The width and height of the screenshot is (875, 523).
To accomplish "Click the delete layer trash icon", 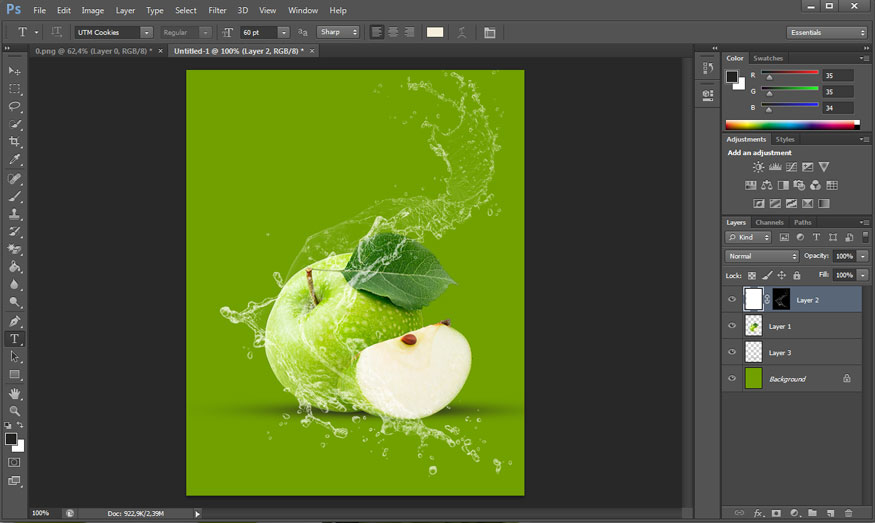I will pos(847,513).
